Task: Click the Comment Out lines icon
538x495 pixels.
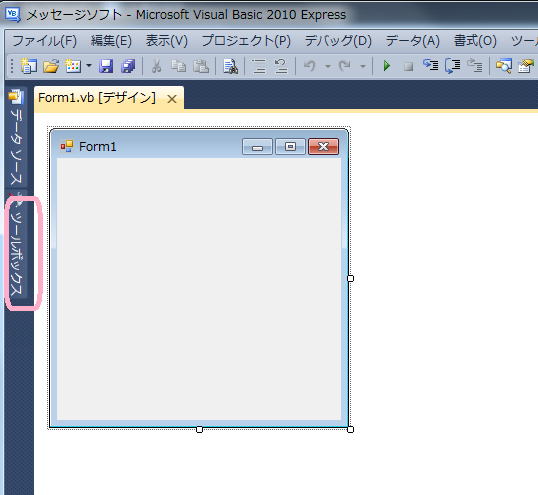Action: [x=258, y=66]
